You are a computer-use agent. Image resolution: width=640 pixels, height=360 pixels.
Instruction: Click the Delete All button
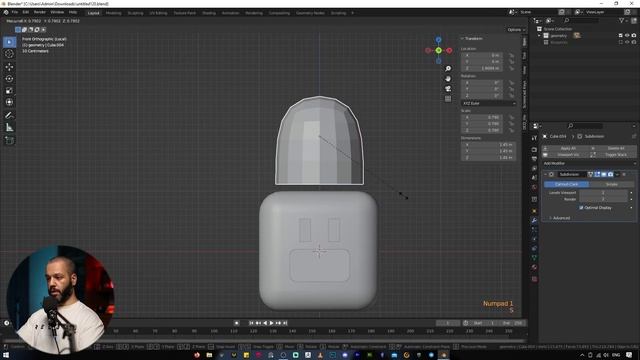[x=613, y=148]
